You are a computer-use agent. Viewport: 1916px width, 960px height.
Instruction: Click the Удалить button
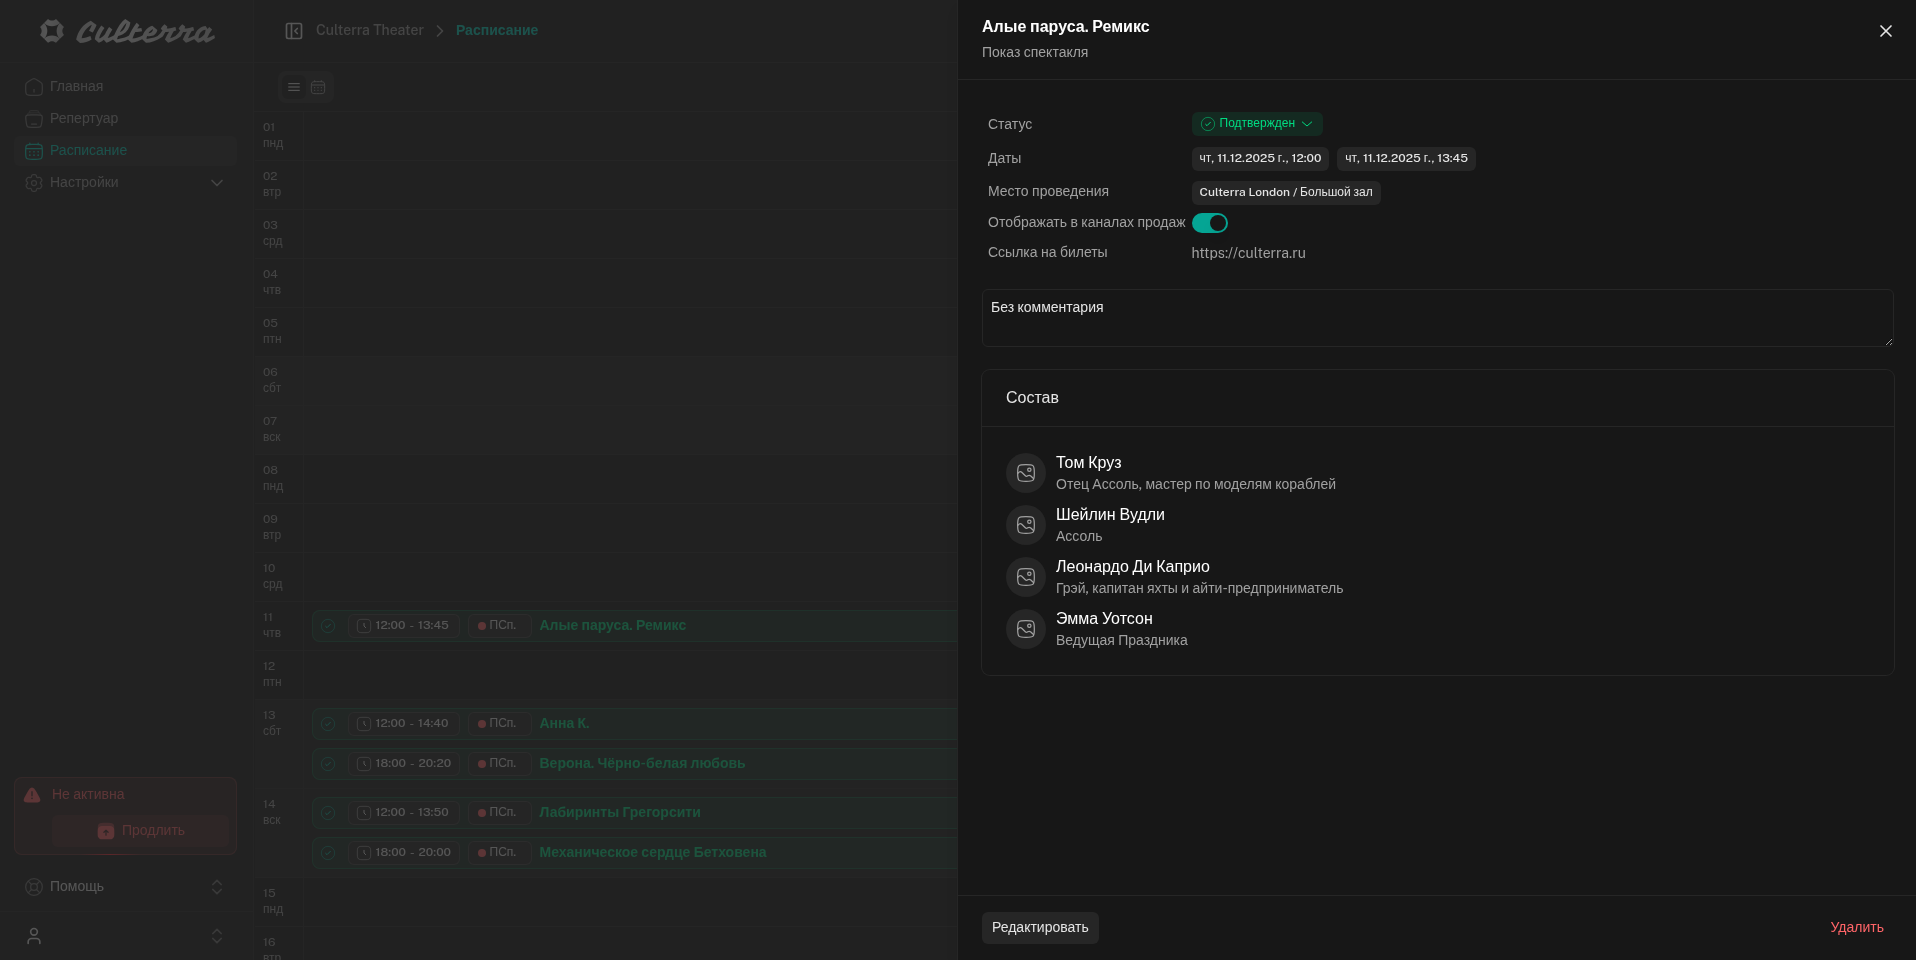(x=1856, y=928)
